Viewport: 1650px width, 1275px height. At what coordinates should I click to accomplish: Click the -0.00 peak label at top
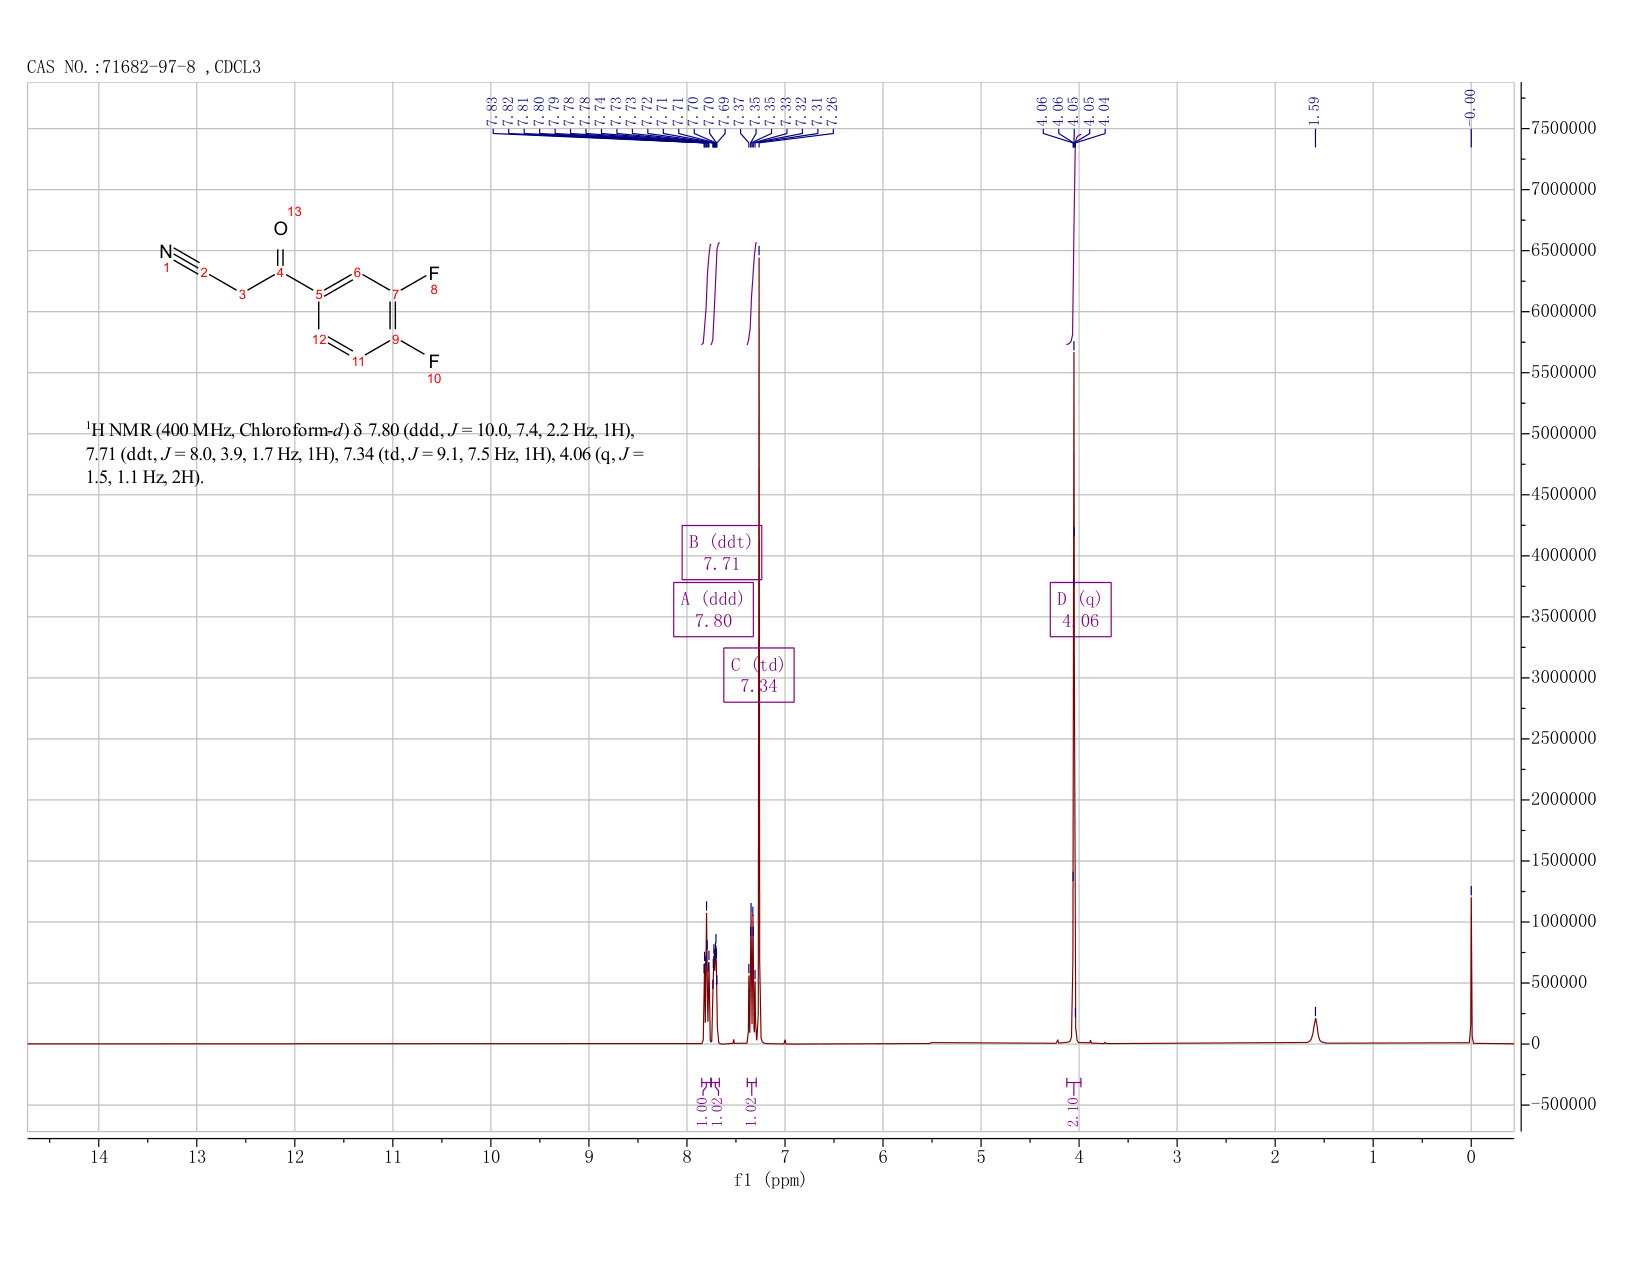pos(1470,105)
